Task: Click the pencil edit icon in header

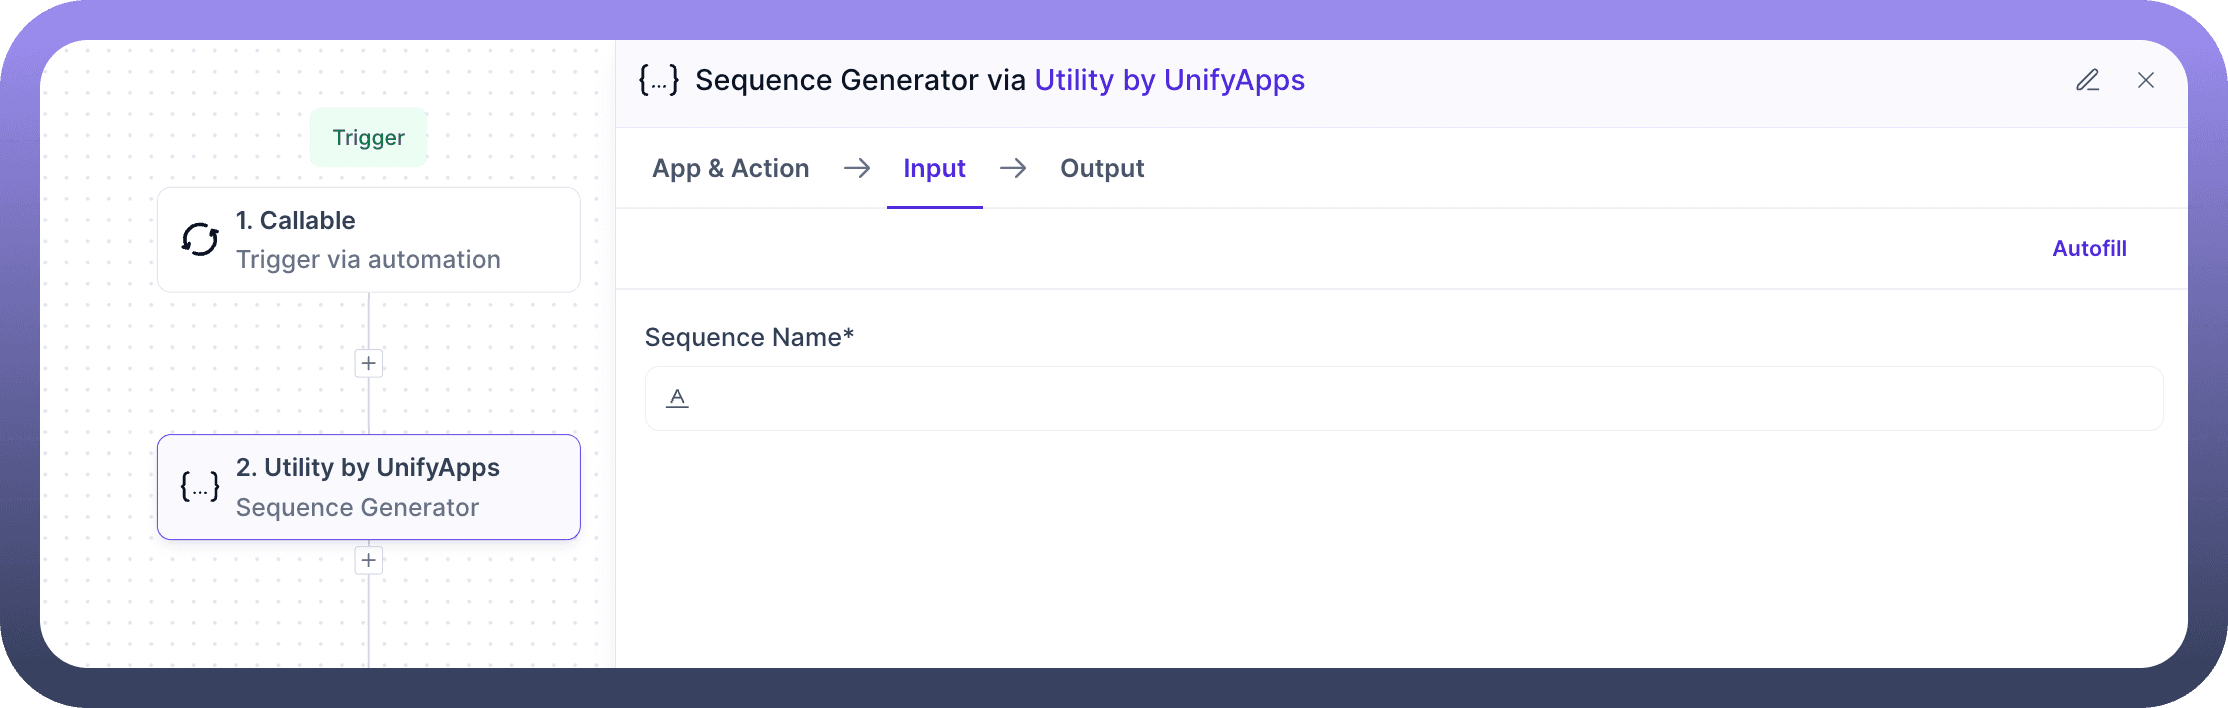Action: click(x=2087, y=80)
